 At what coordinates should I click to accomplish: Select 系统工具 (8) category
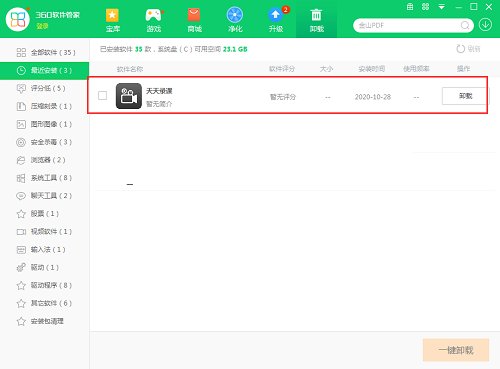tap(45, 178)
